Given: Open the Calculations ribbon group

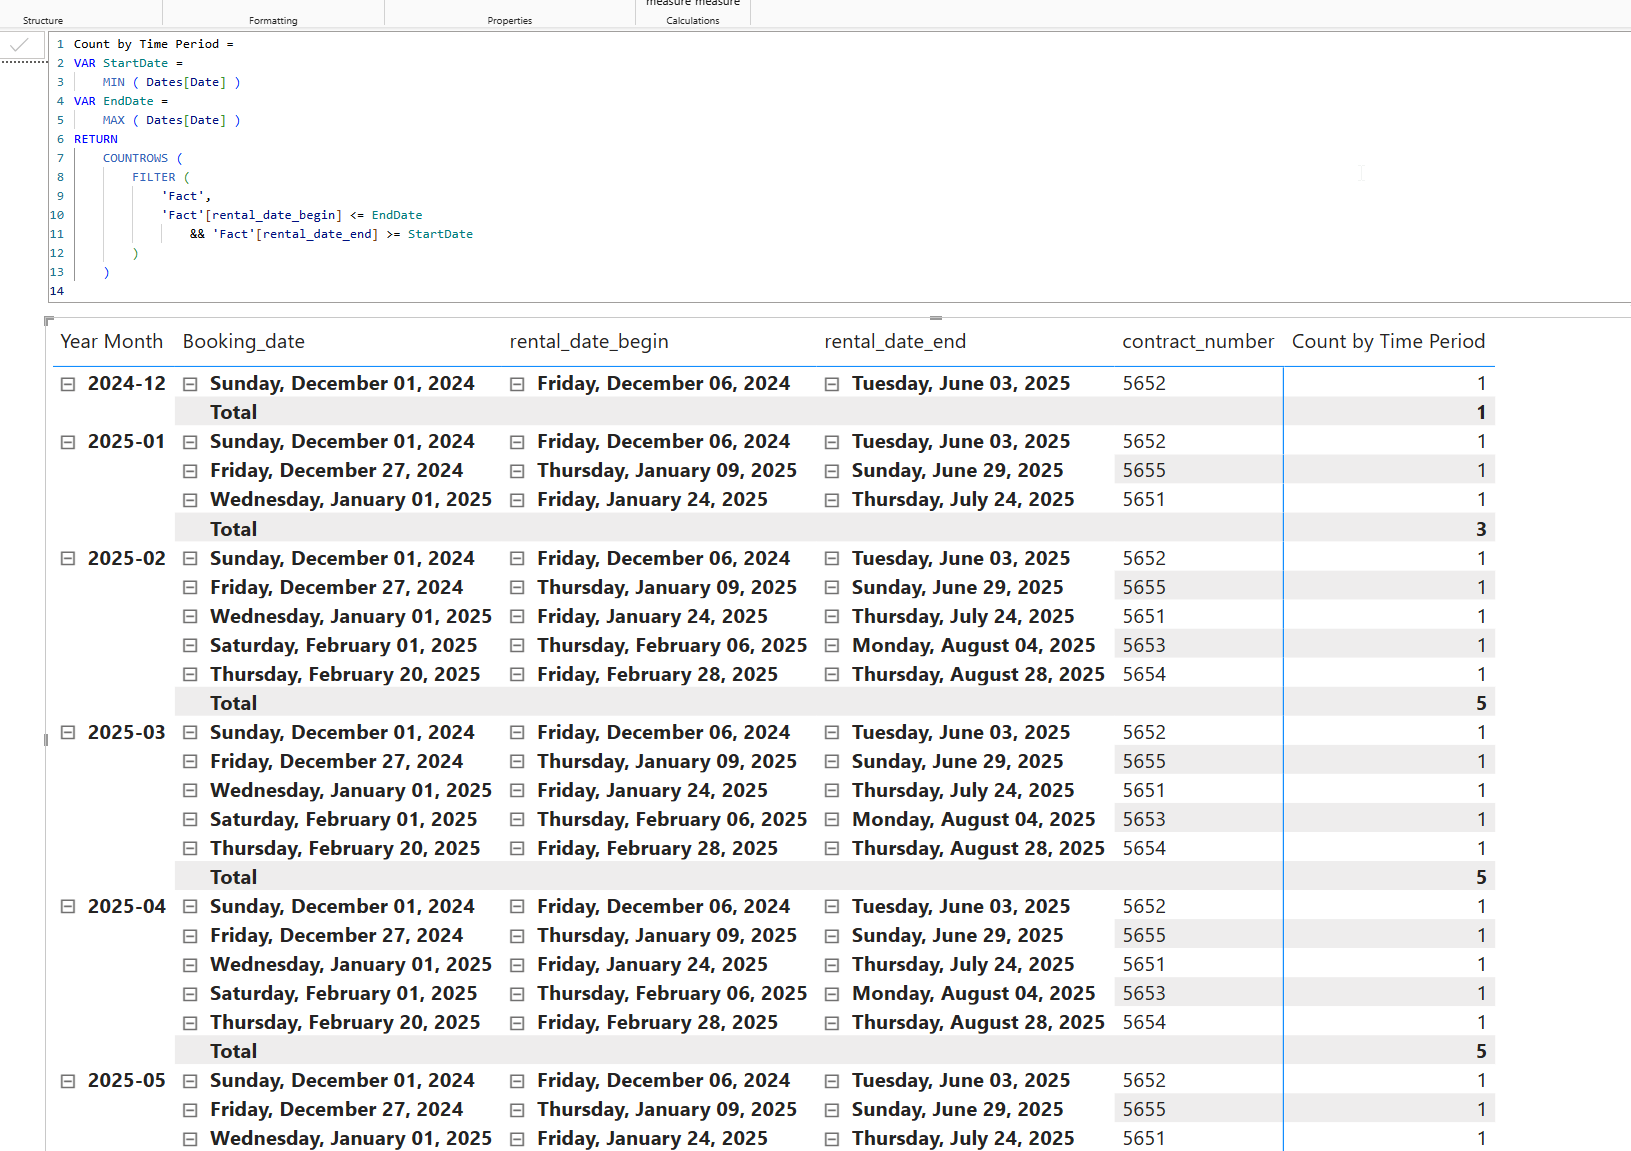Looking at the screenshot, I should [693, 20].
